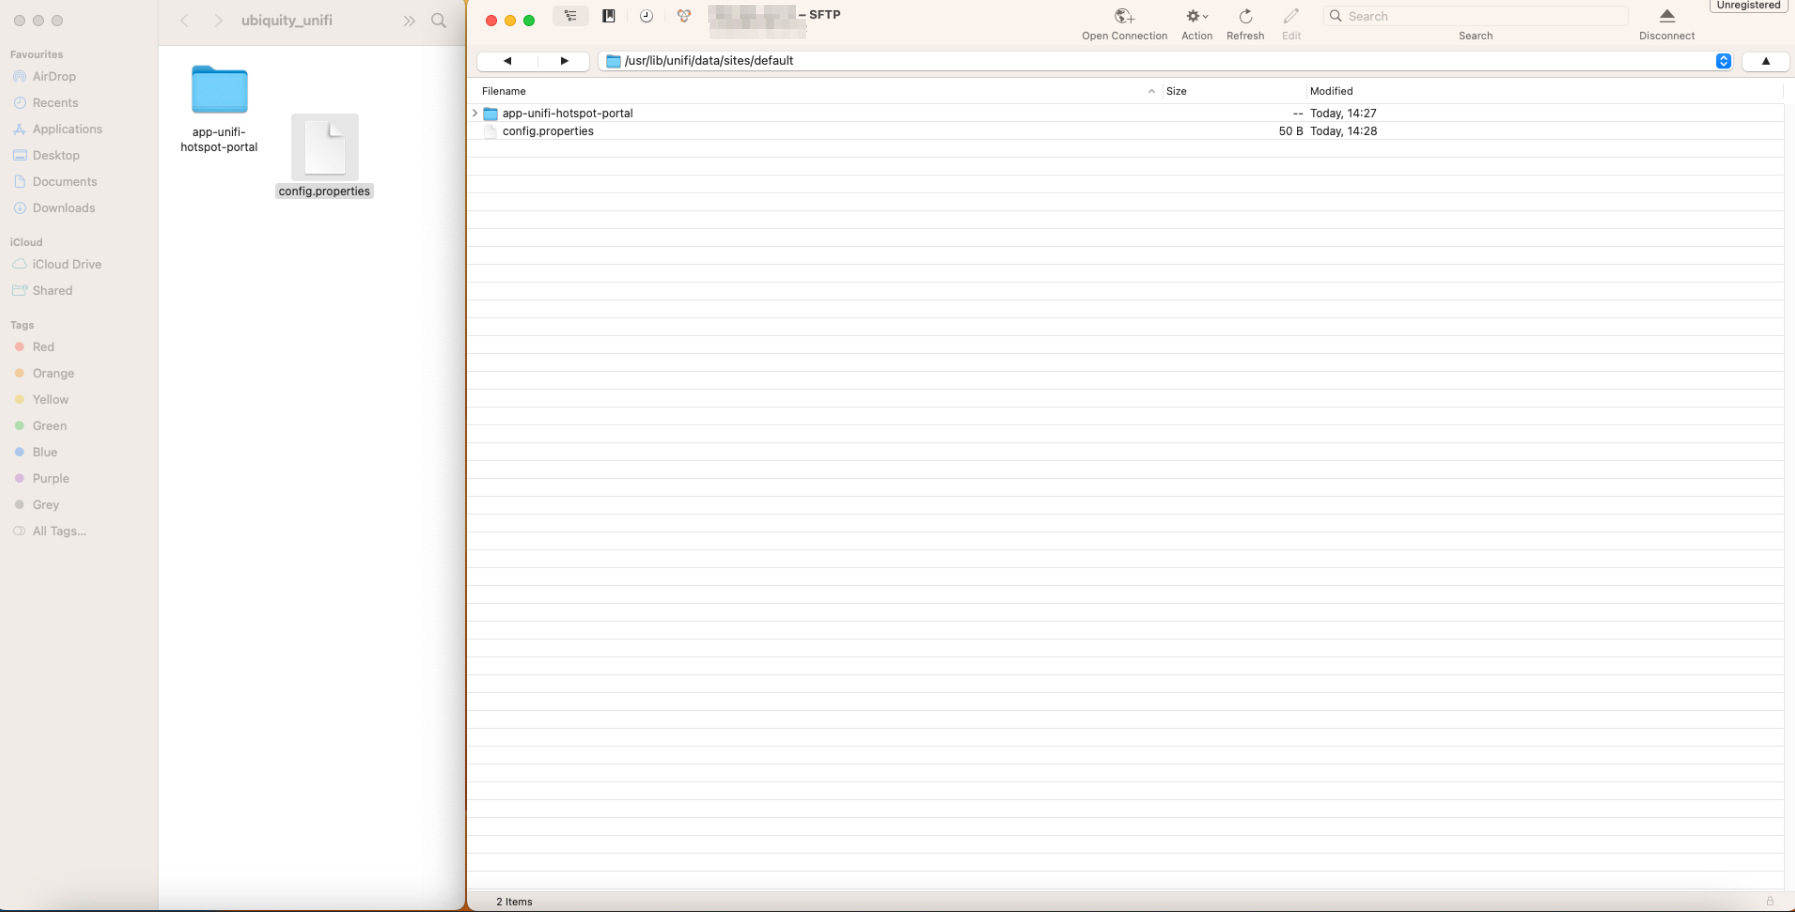Open the remote path dropdown selector
The width and height of the screenshot is (1795, 912).
click(1723, 61)
